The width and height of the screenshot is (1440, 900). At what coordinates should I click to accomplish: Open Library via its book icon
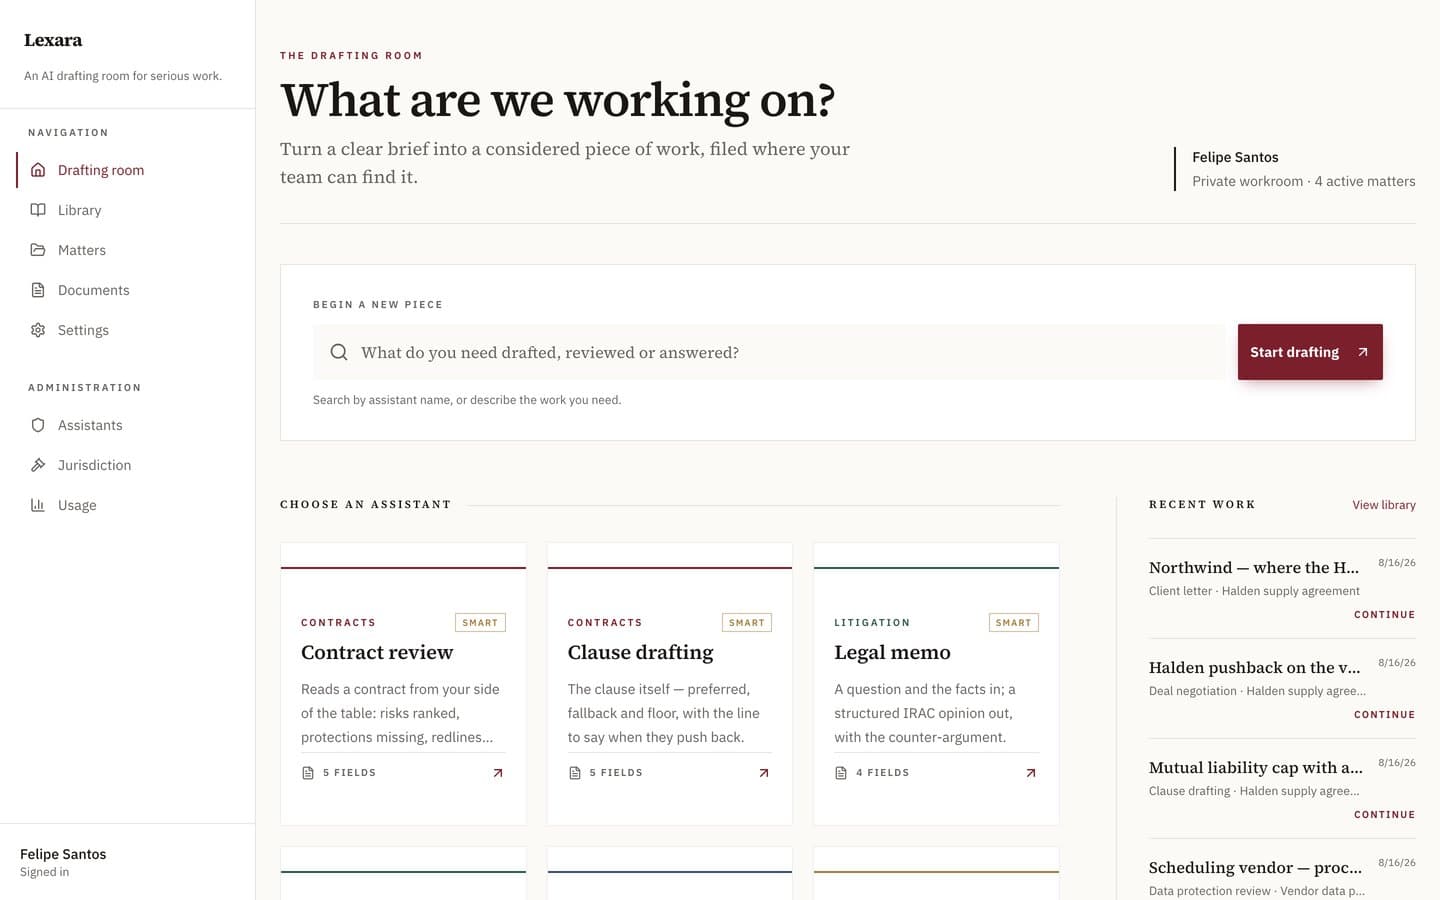(38, 210)
